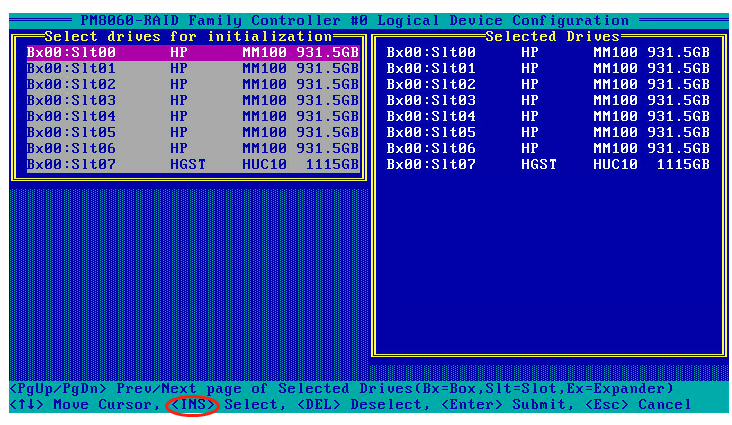Click Bx00:Slt01 in the Selected Drives panel
This screenshot has height=425, width=732.
click(548, 68)
